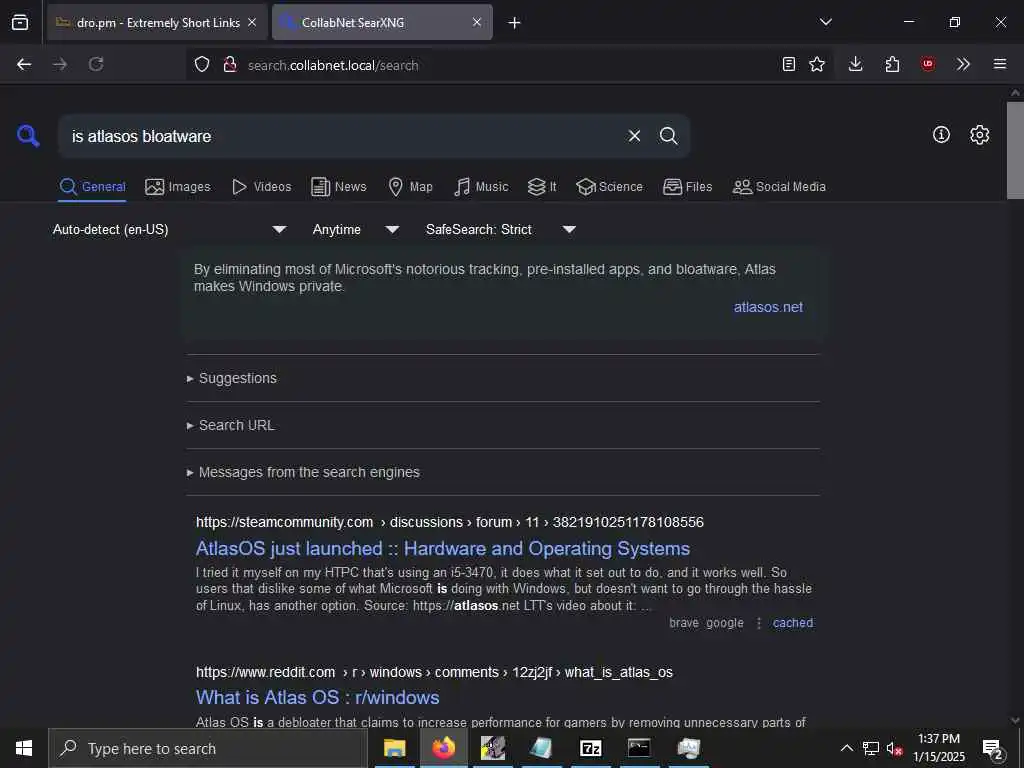Open a new tab with the plus button
1024x768 pixels.
(514, 23)
